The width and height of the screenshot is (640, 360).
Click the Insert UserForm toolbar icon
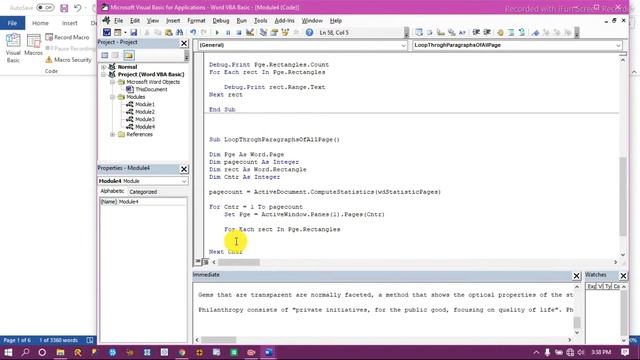(118, 32)
